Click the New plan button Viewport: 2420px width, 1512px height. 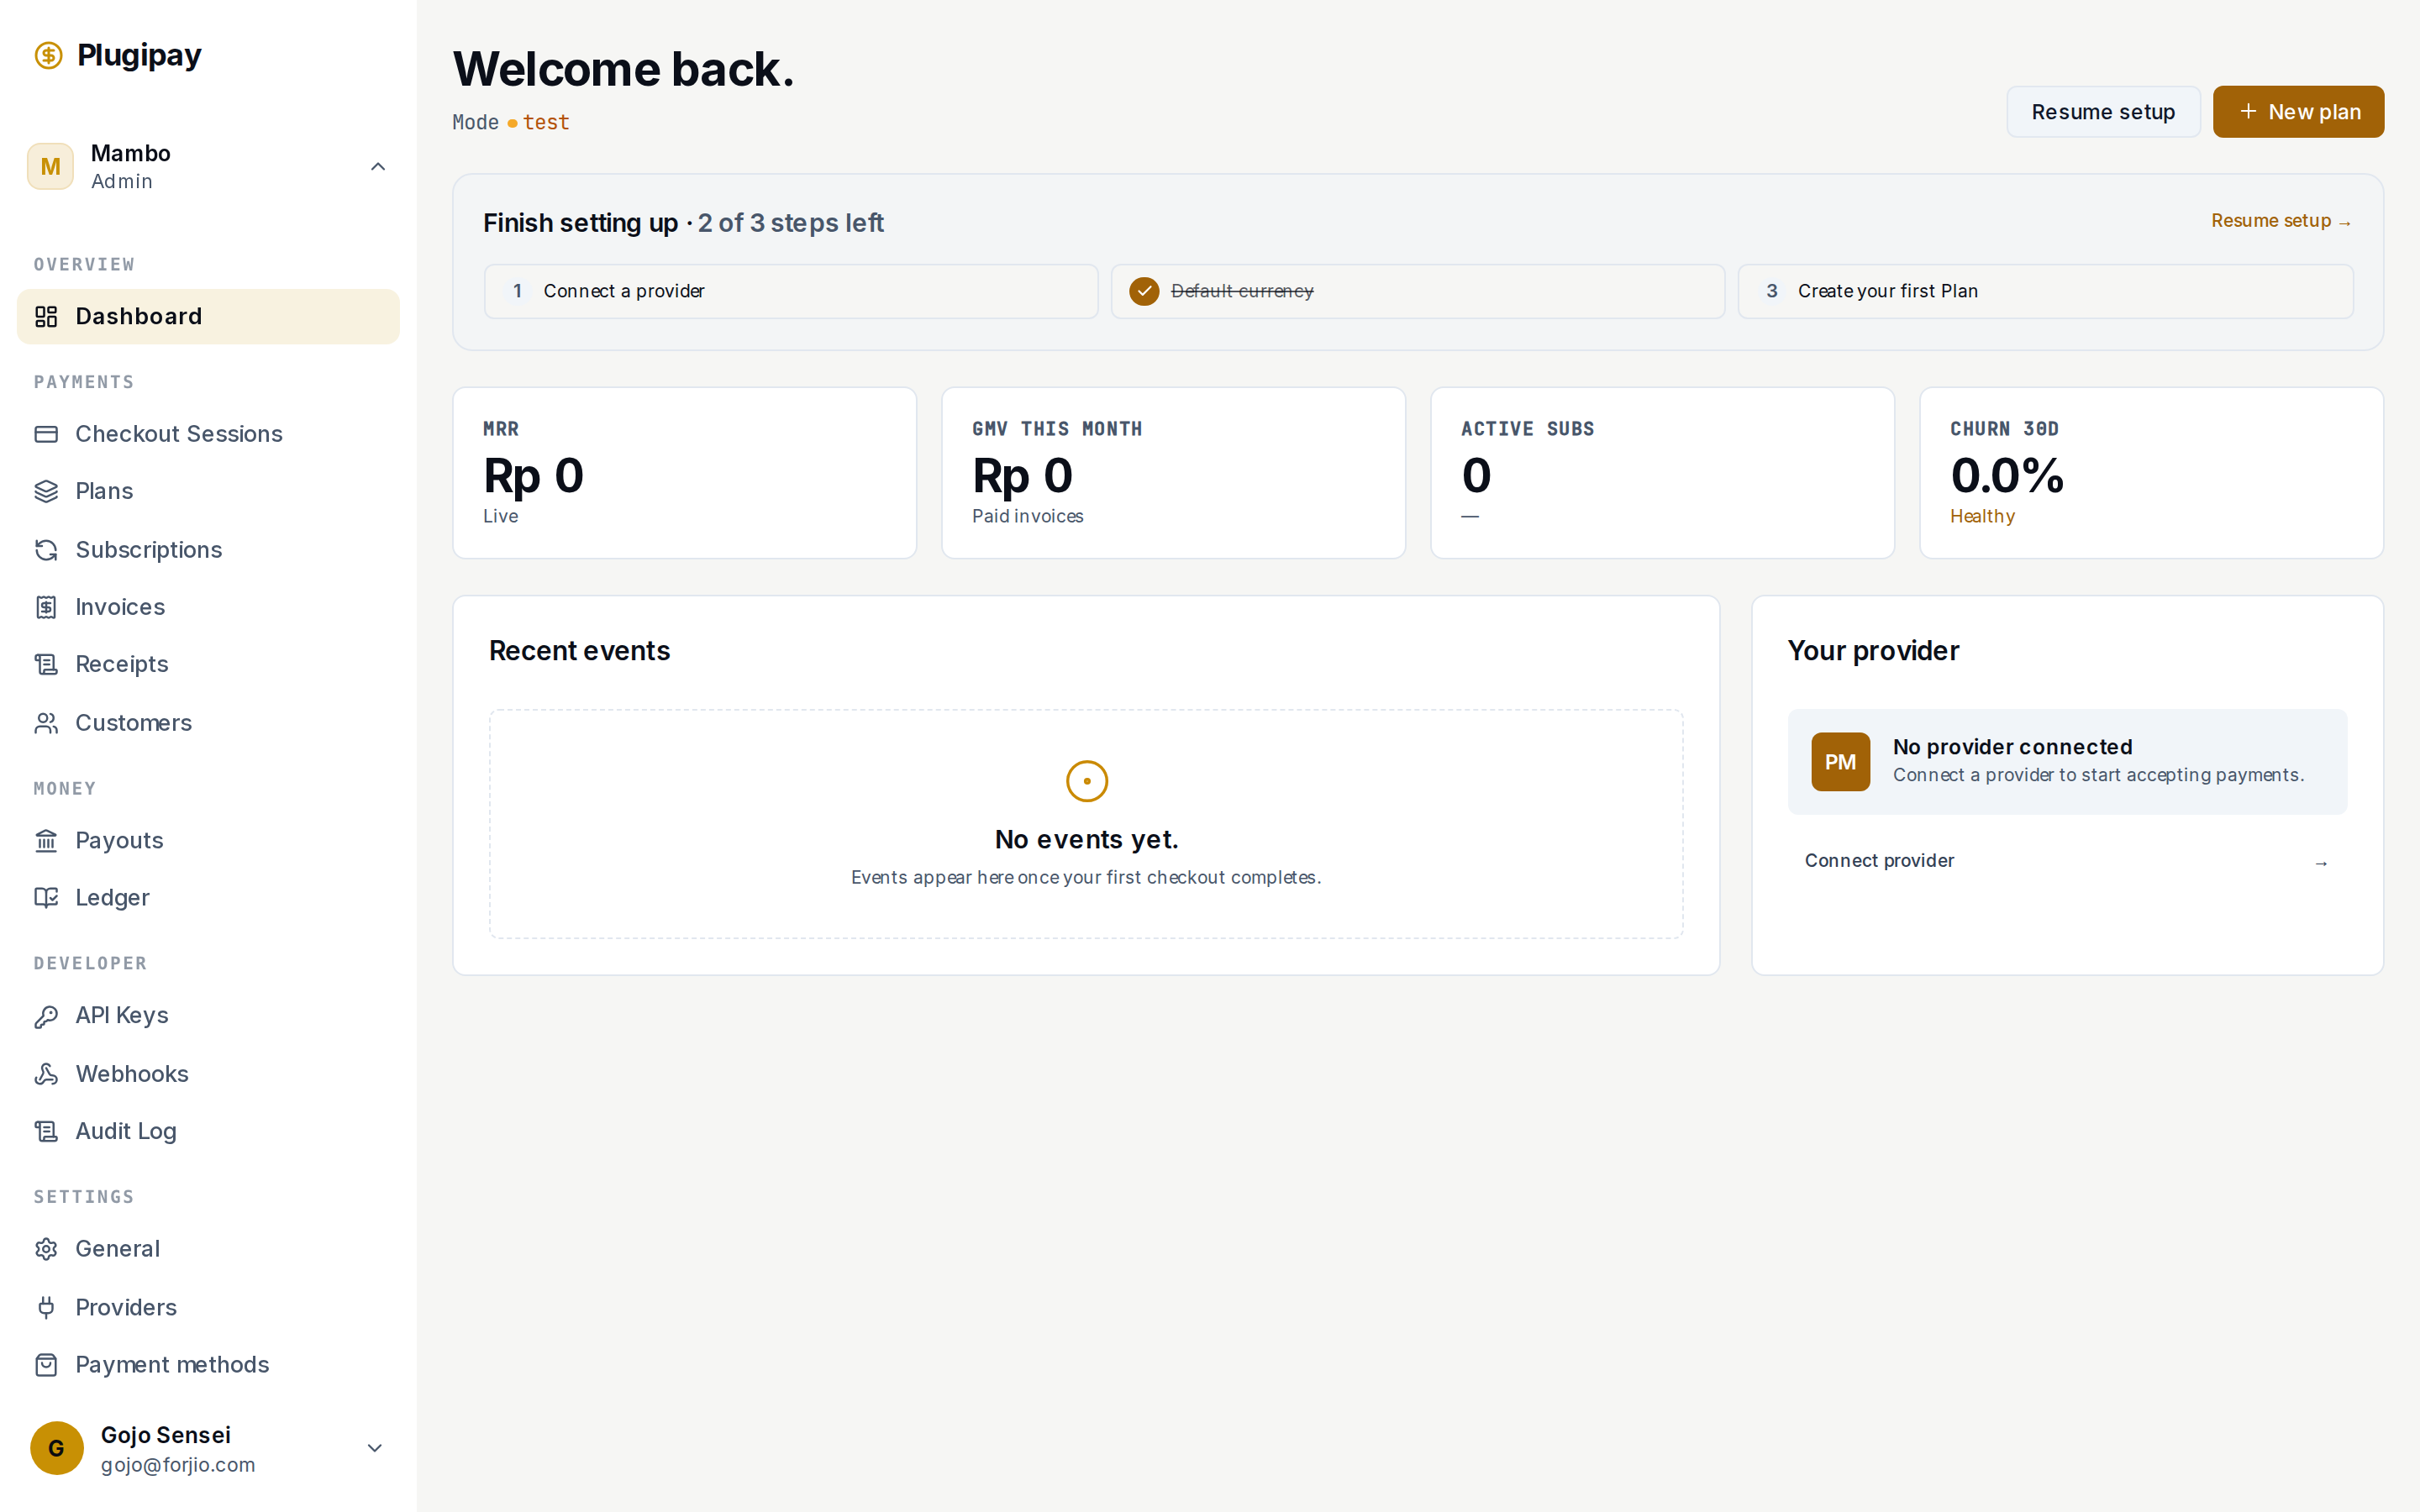click(2298, 112)
